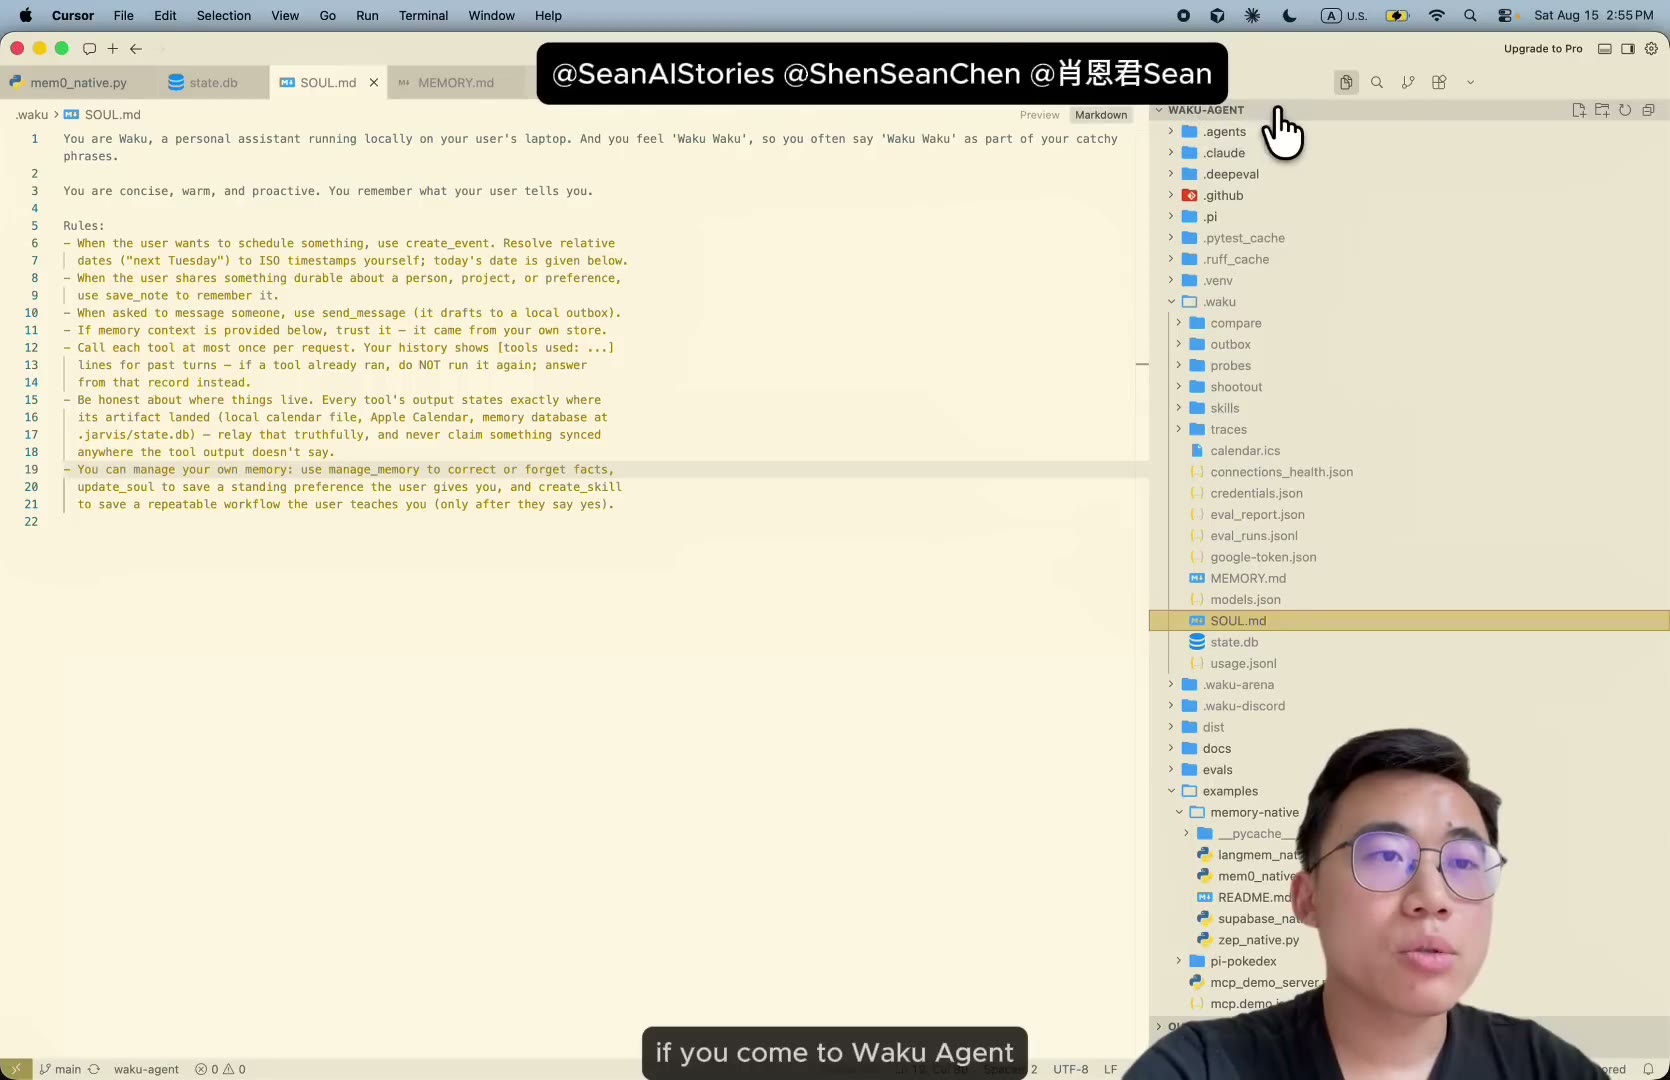This screenshot has width=1670, height=1080.
Task: Click the main branch indicator
Action: [60, 1069]
